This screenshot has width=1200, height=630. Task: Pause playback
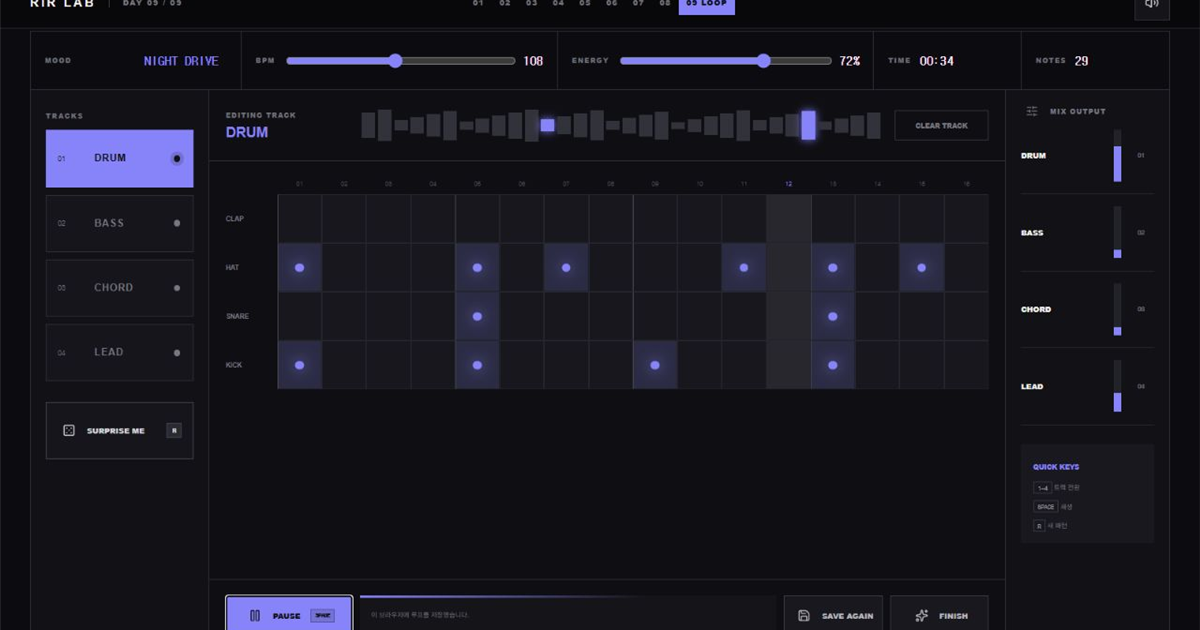click(289, 614)
